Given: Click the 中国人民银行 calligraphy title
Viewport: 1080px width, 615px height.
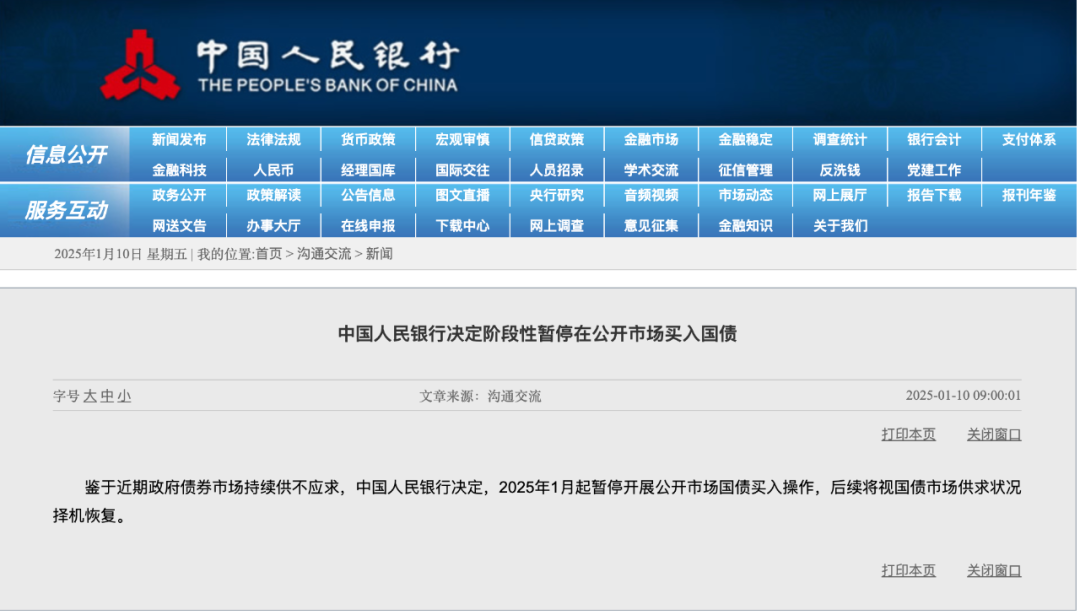Looking at the screenshot, I should pos(328,55).
